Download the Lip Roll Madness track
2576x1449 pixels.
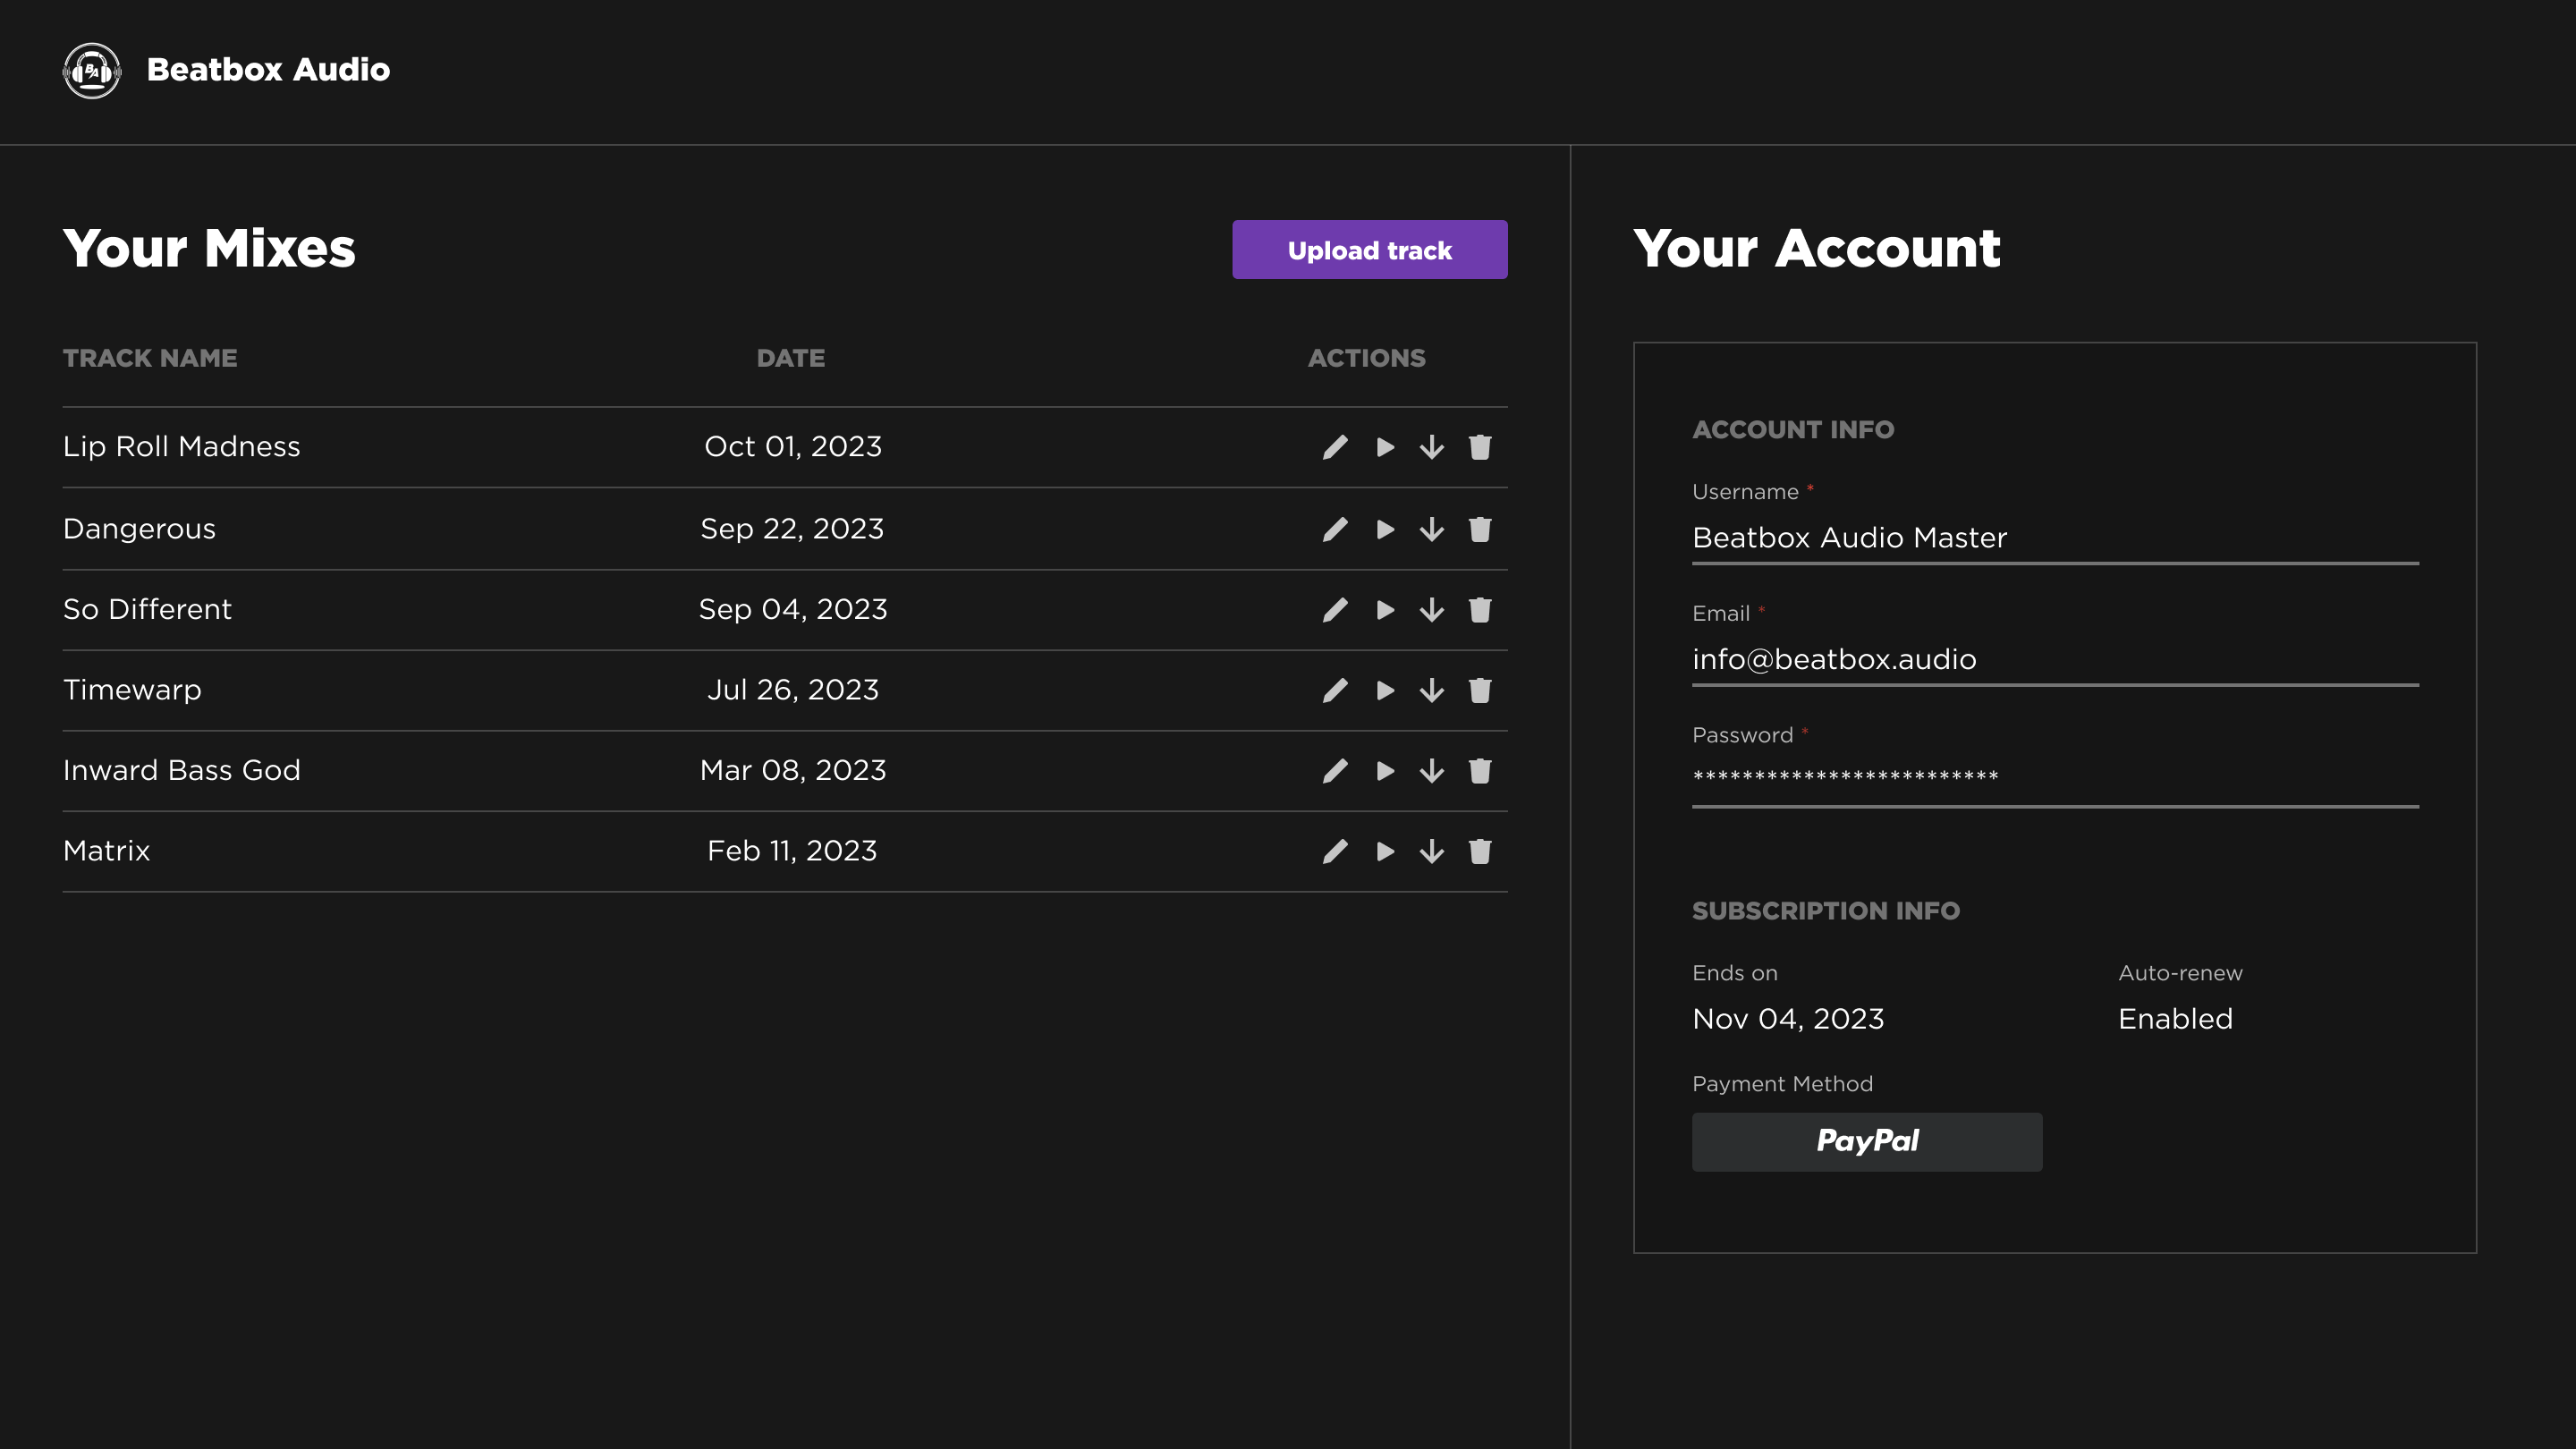click(x=1432, y=447)
